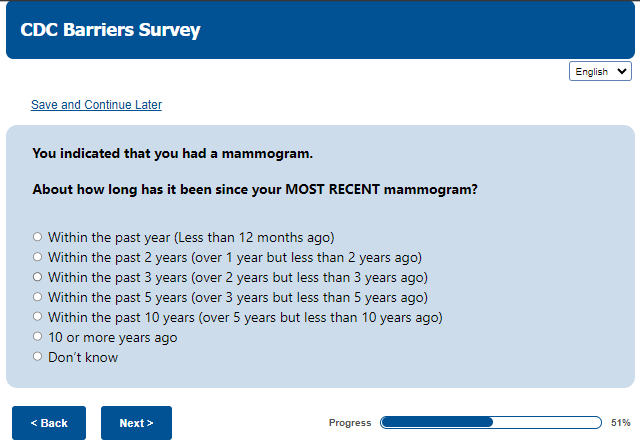
Task: Click the CDC Barriers Survey header title
Action: [x=110, y=30]
